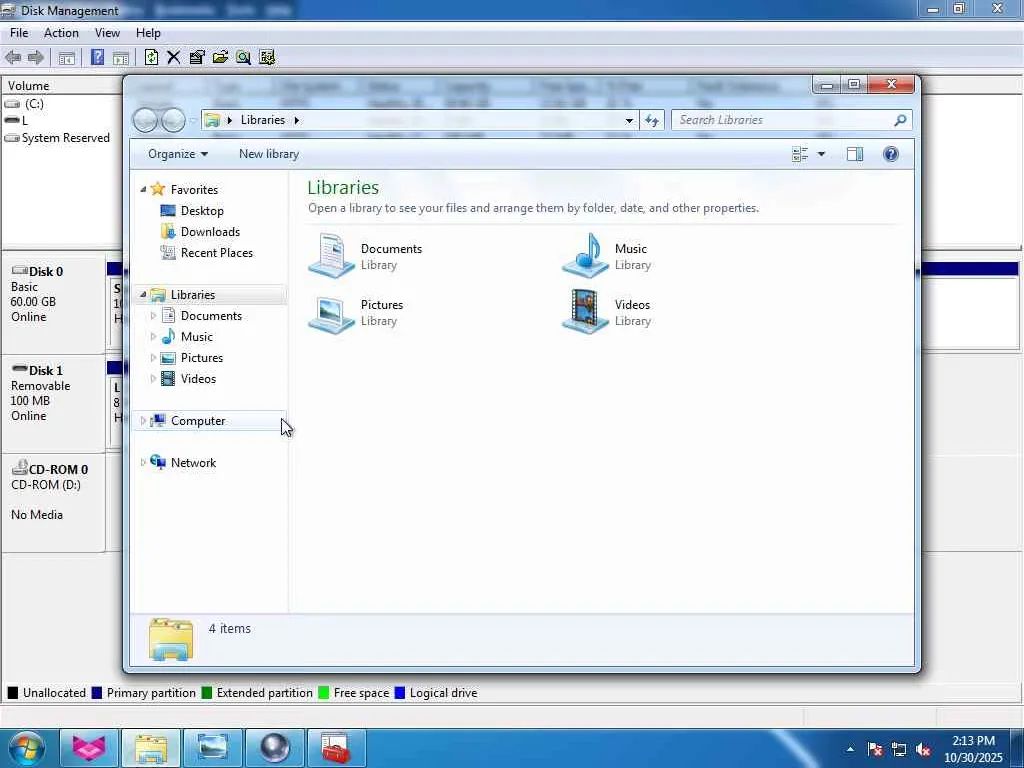Click the change view icon in Explorer
The height and width of the screenshot is (768, 1024).
coord(800,154)
